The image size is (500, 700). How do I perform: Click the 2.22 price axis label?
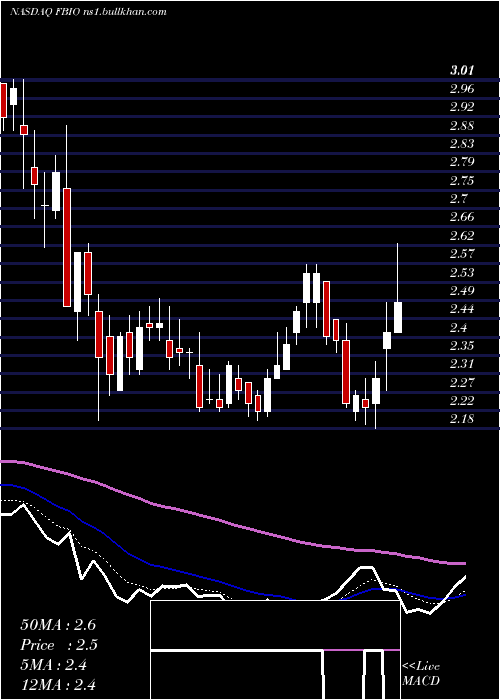pyautogui.click(x=462, y=400)
